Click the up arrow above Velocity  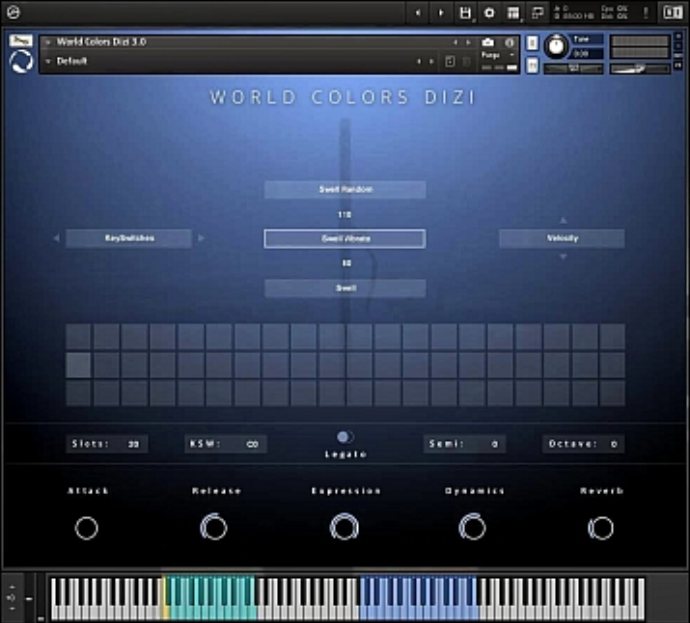[x=562, y=220]
